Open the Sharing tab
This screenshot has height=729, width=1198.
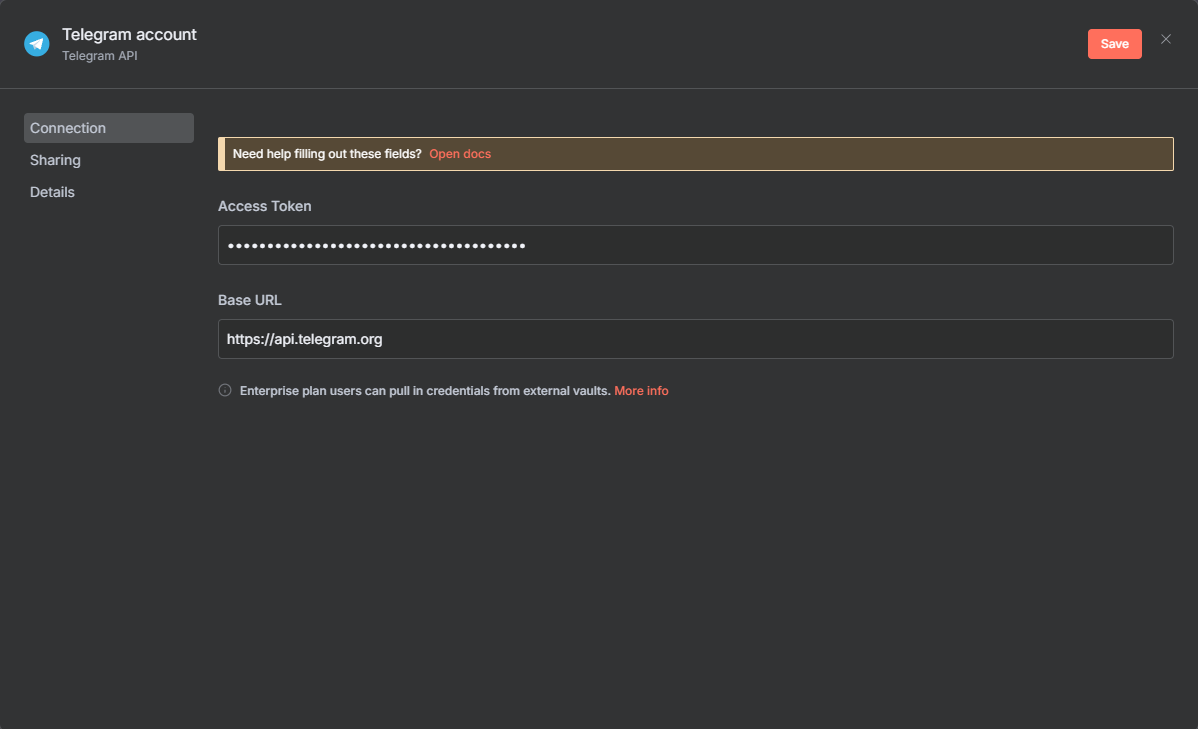point(56,160)
